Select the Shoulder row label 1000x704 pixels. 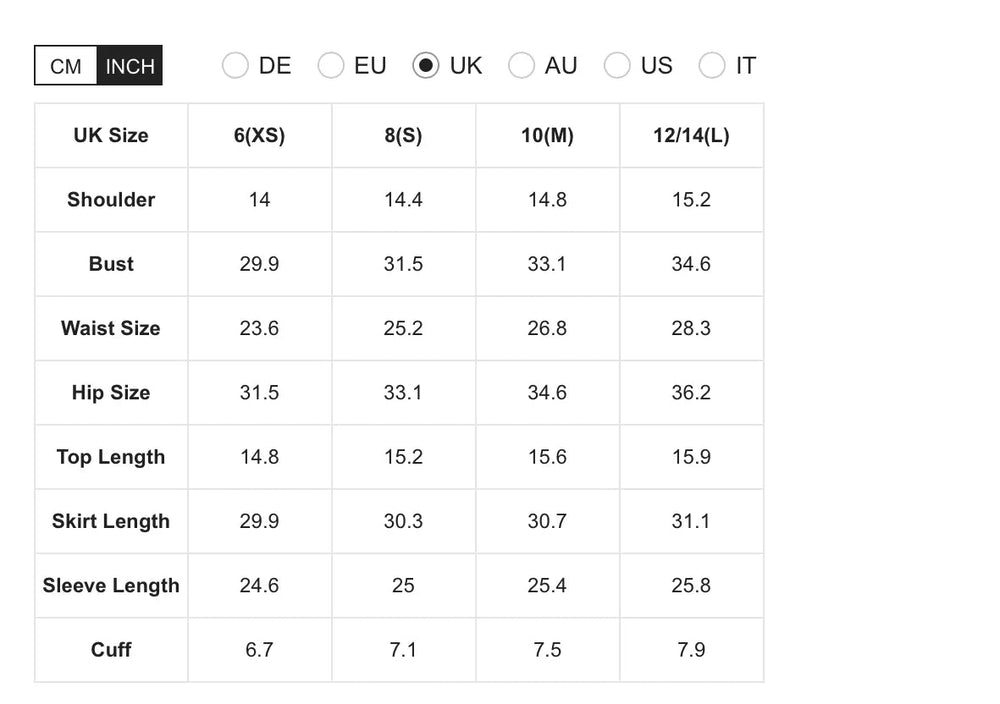(111, 200)
